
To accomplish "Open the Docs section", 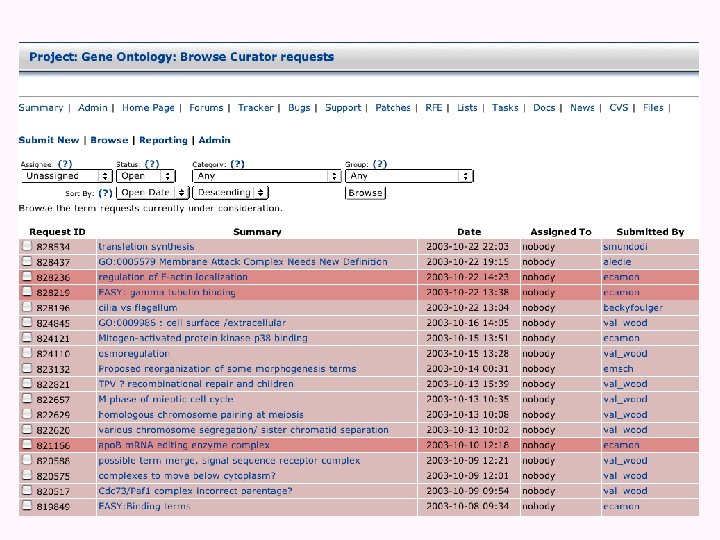I will (544, 107).
